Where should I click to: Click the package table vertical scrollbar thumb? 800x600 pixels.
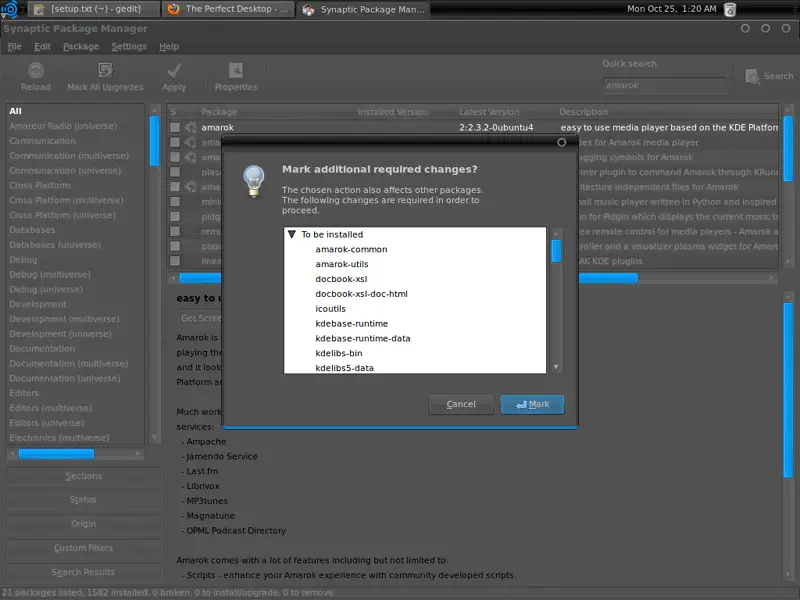pos(788,148)
